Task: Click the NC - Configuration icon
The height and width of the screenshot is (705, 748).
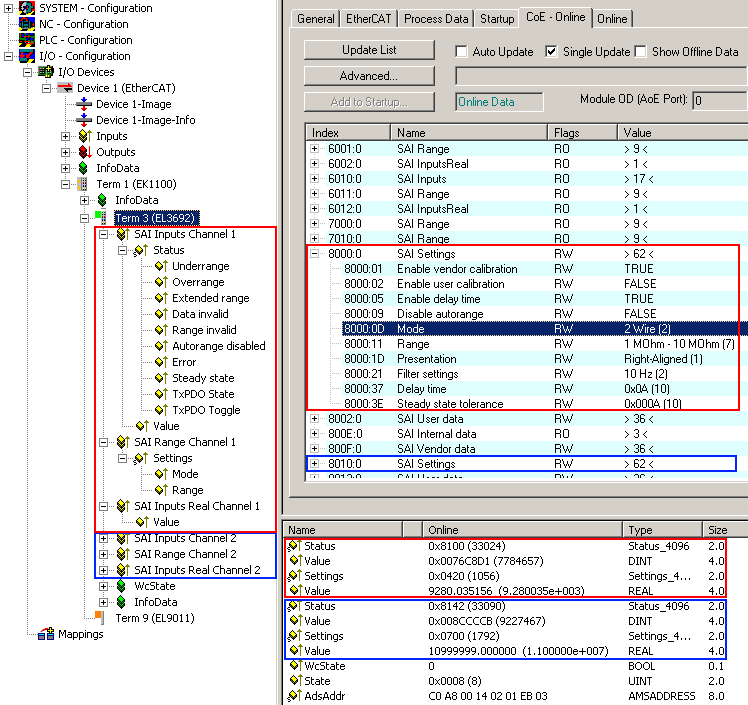Action: (27, 23)
